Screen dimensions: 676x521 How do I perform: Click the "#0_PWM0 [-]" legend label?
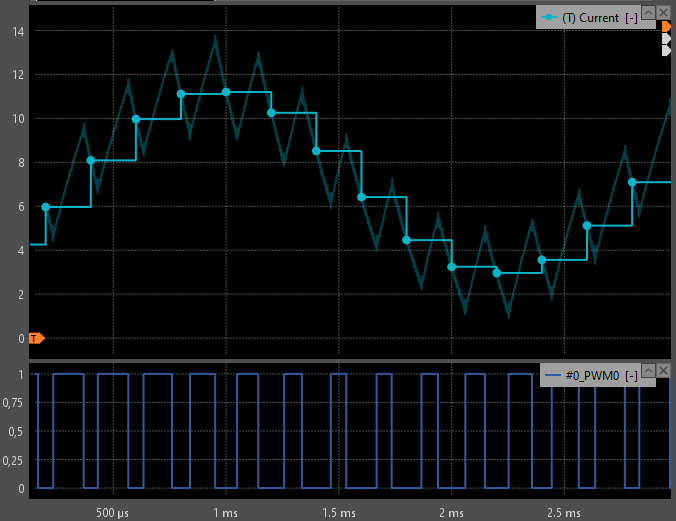tap(601, 376)
